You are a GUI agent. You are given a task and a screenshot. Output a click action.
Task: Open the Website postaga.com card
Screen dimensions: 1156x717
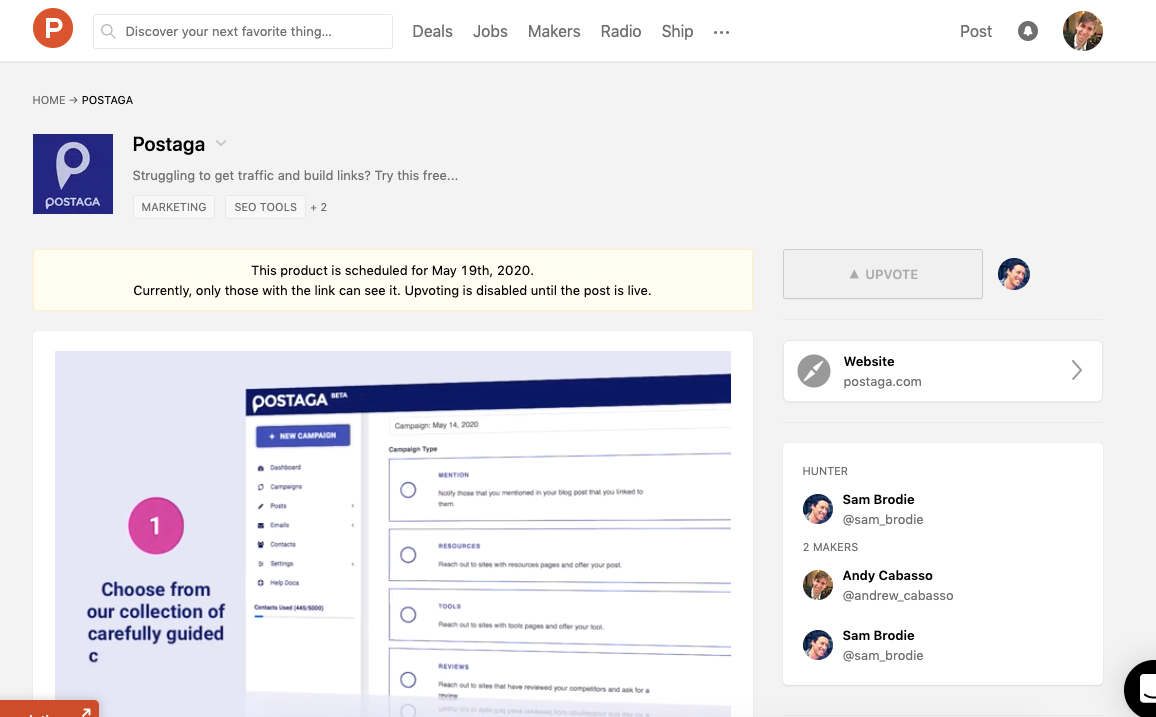pos(942,371)
